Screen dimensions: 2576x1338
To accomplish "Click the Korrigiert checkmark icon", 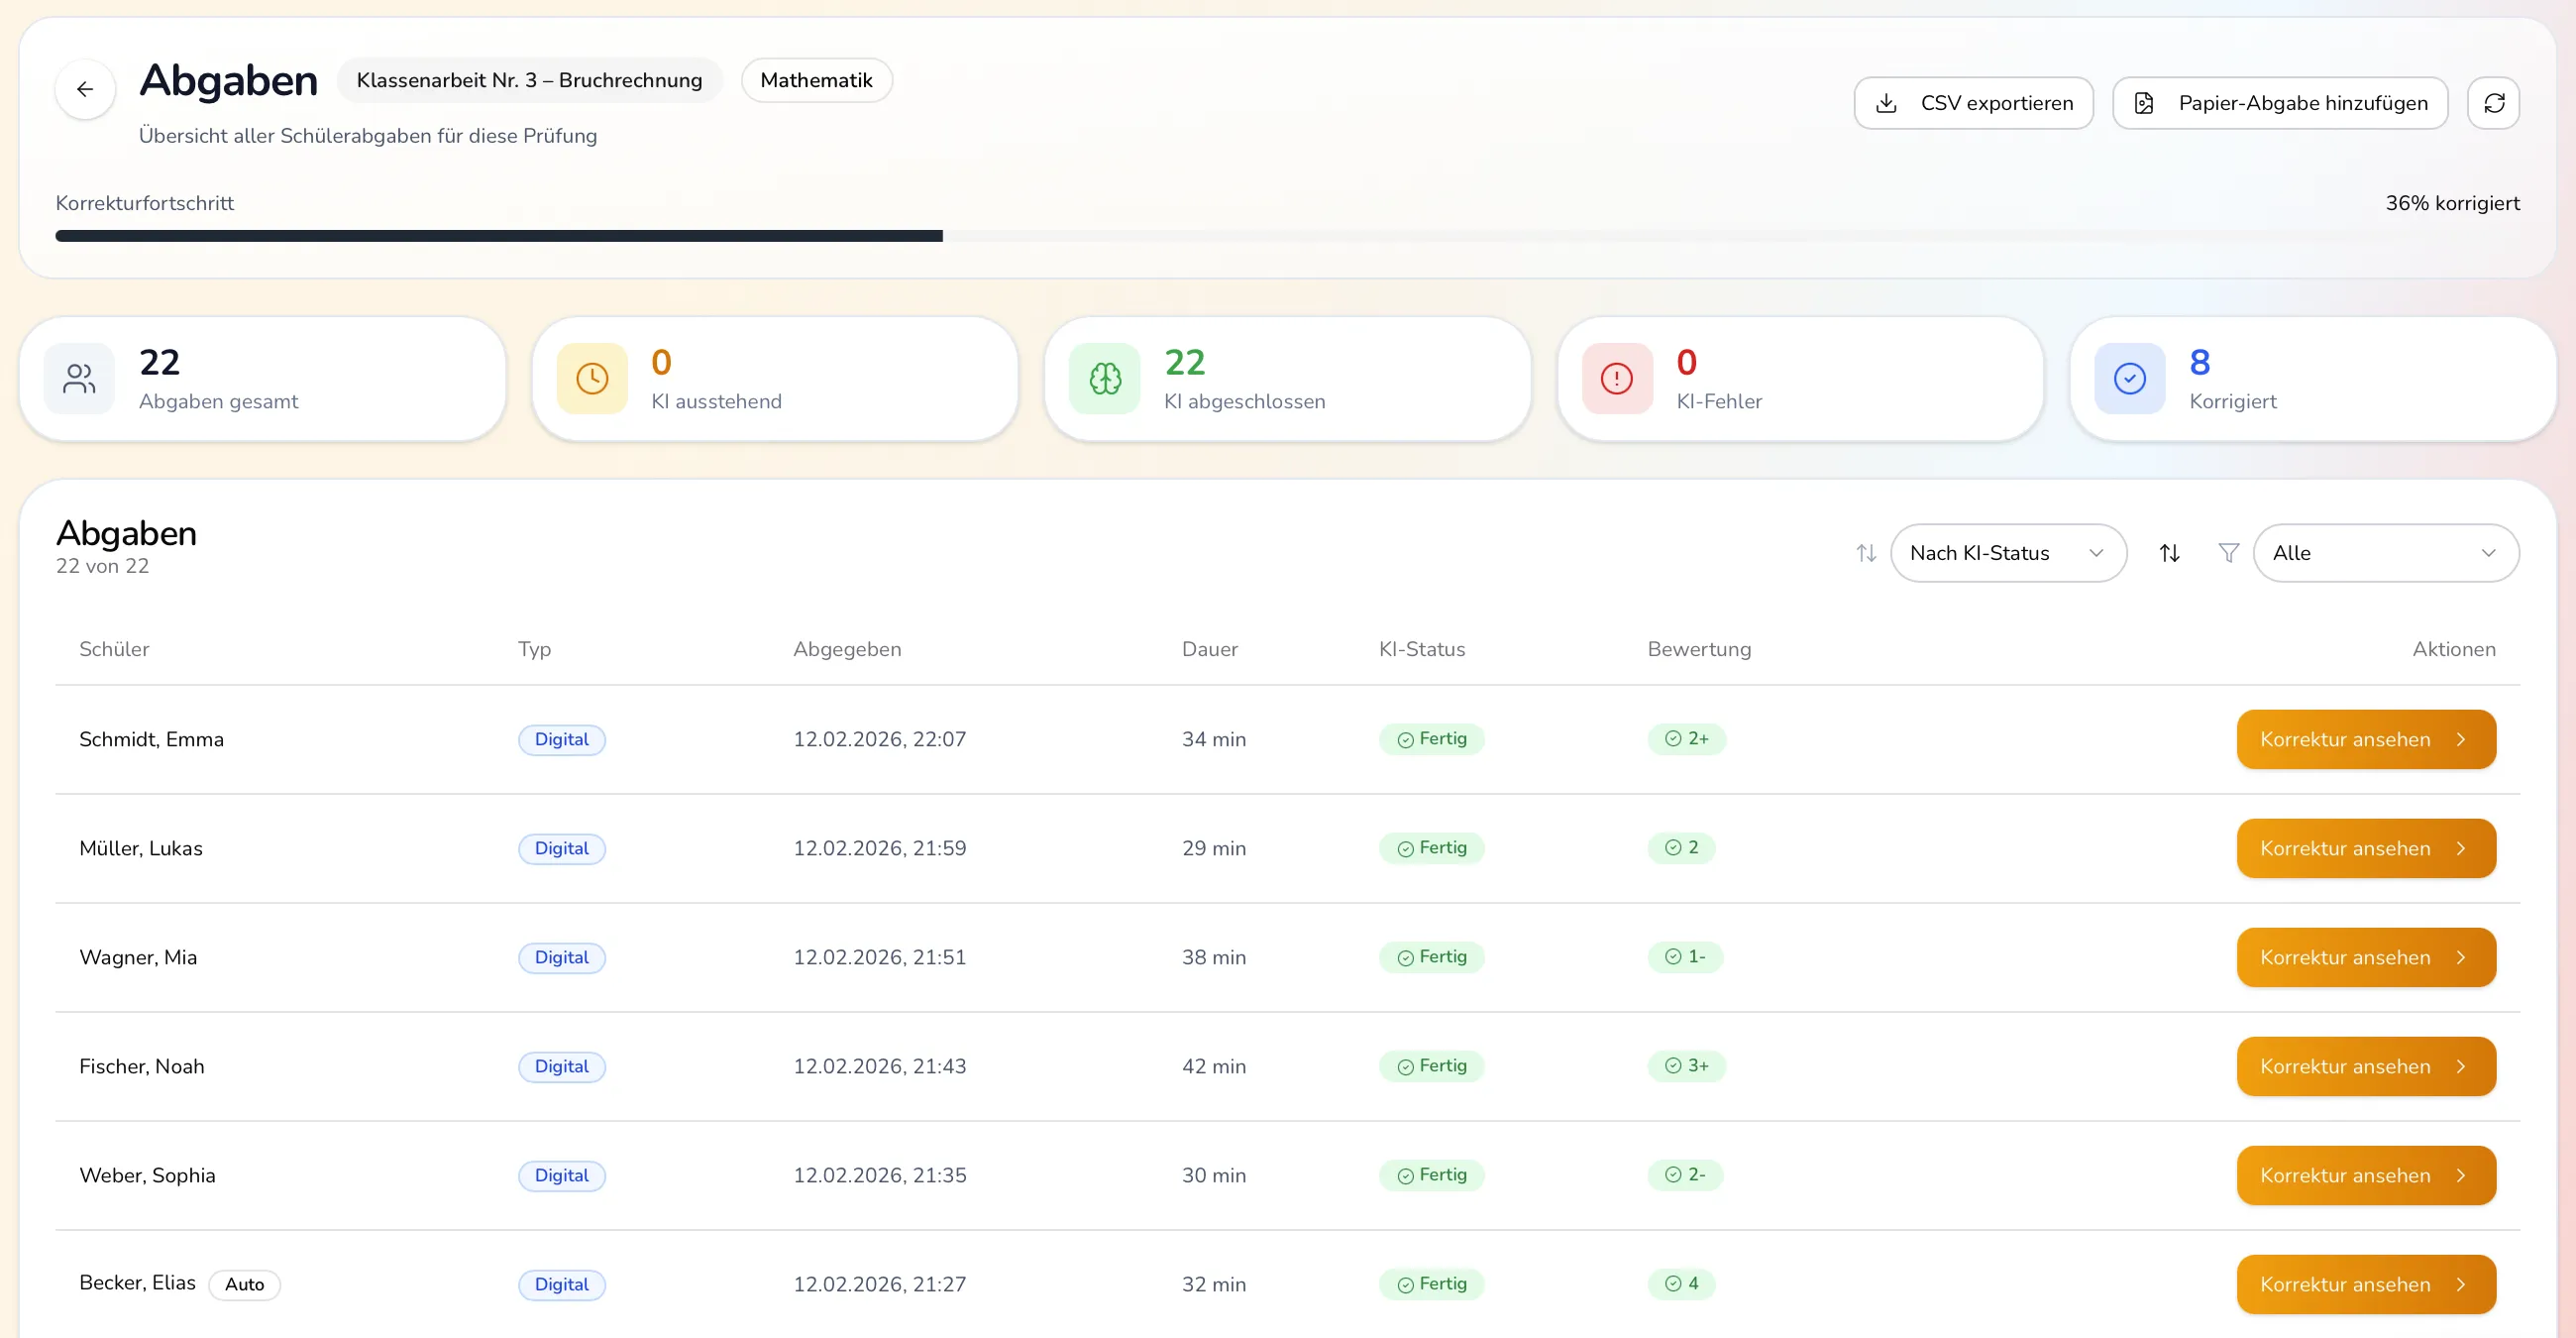I will point(2129,379).
